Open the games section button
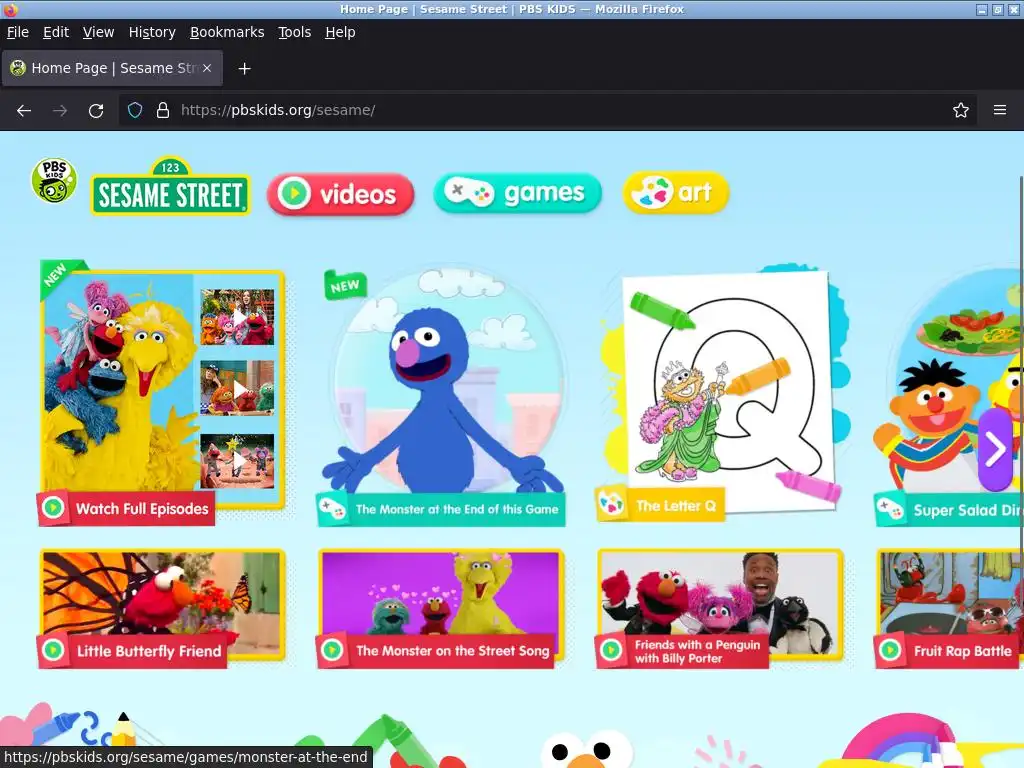Viewport: 1024px width, 768px height. [x=517, y=193]
